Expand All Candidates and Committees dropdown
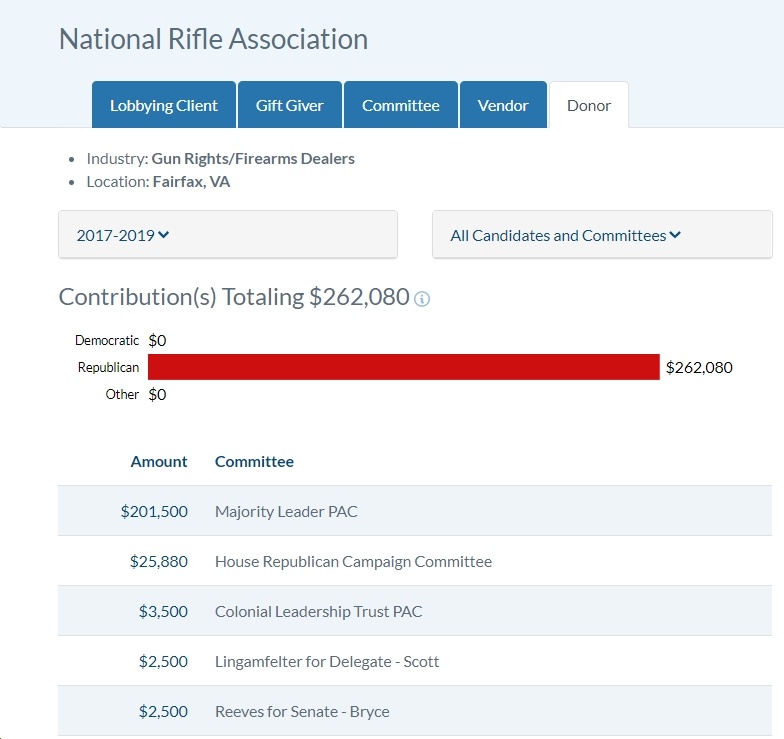This screenshot has height=739, width=784. tap(602, 234)
